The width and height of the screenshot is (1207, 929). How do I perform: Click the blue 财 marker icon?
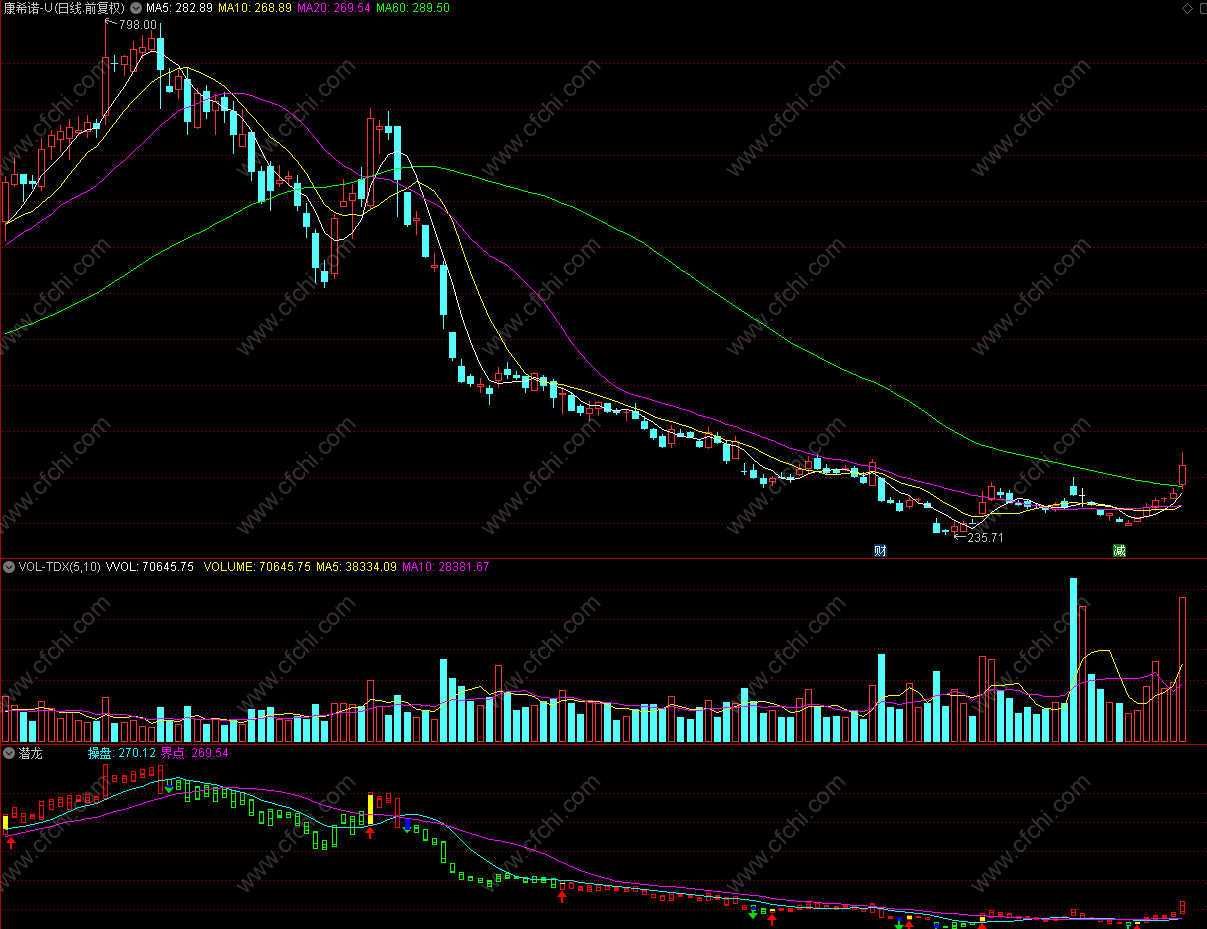(880, 551)
